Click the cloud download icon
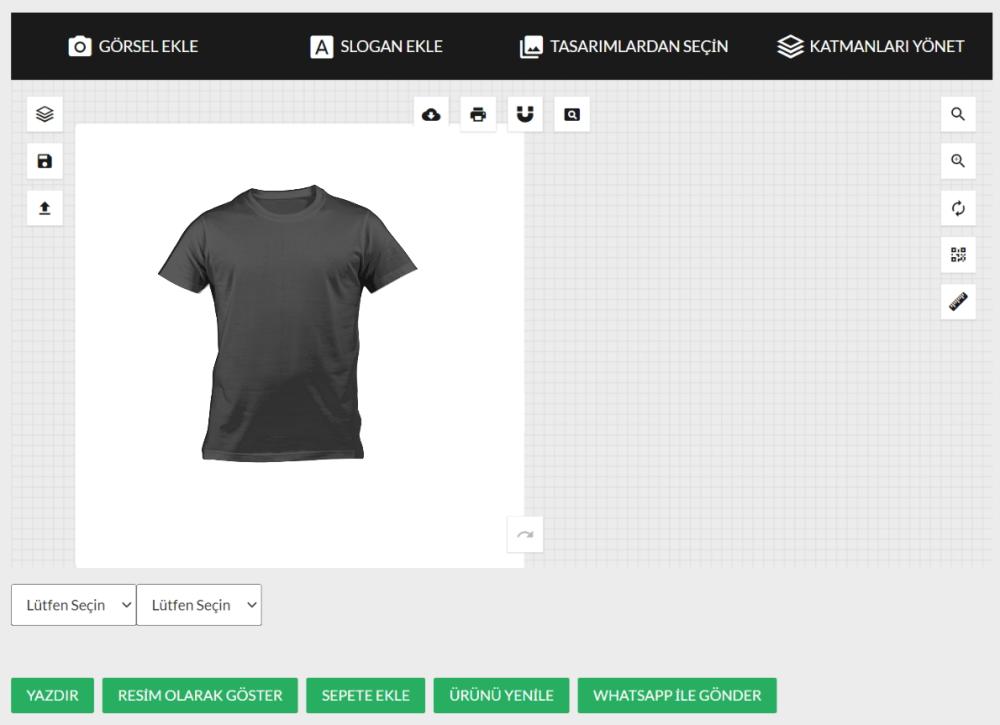The image size is (1000, 725). tap(431, 114)
